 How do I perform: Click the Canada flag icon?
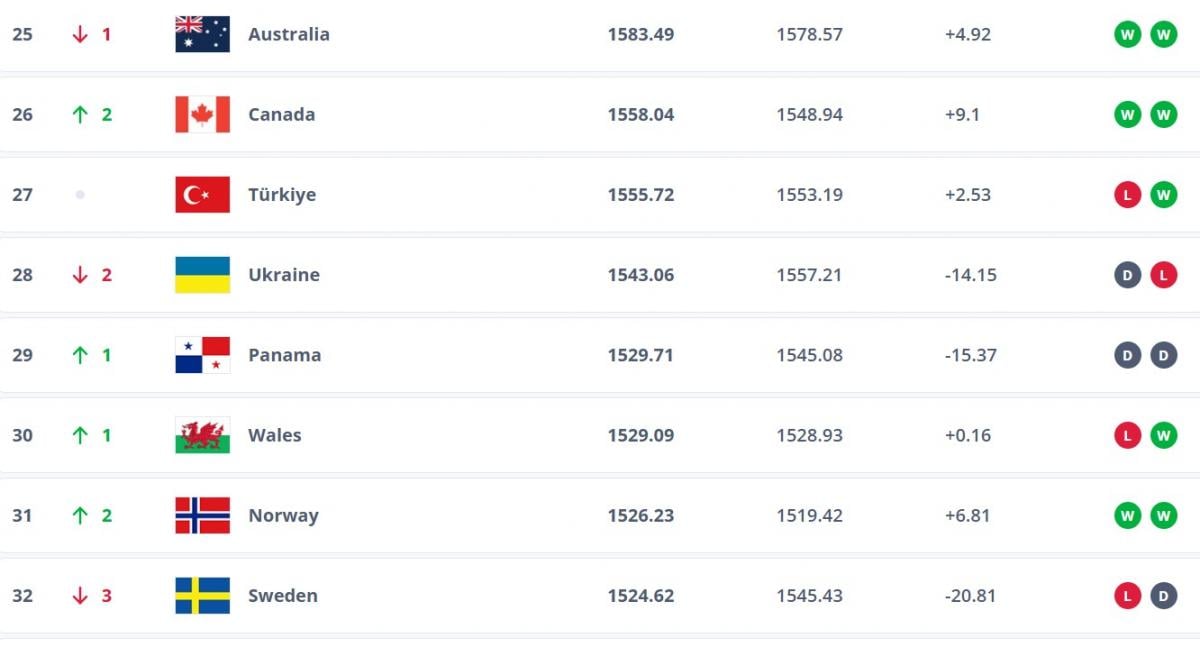click(x=202, y=114)
